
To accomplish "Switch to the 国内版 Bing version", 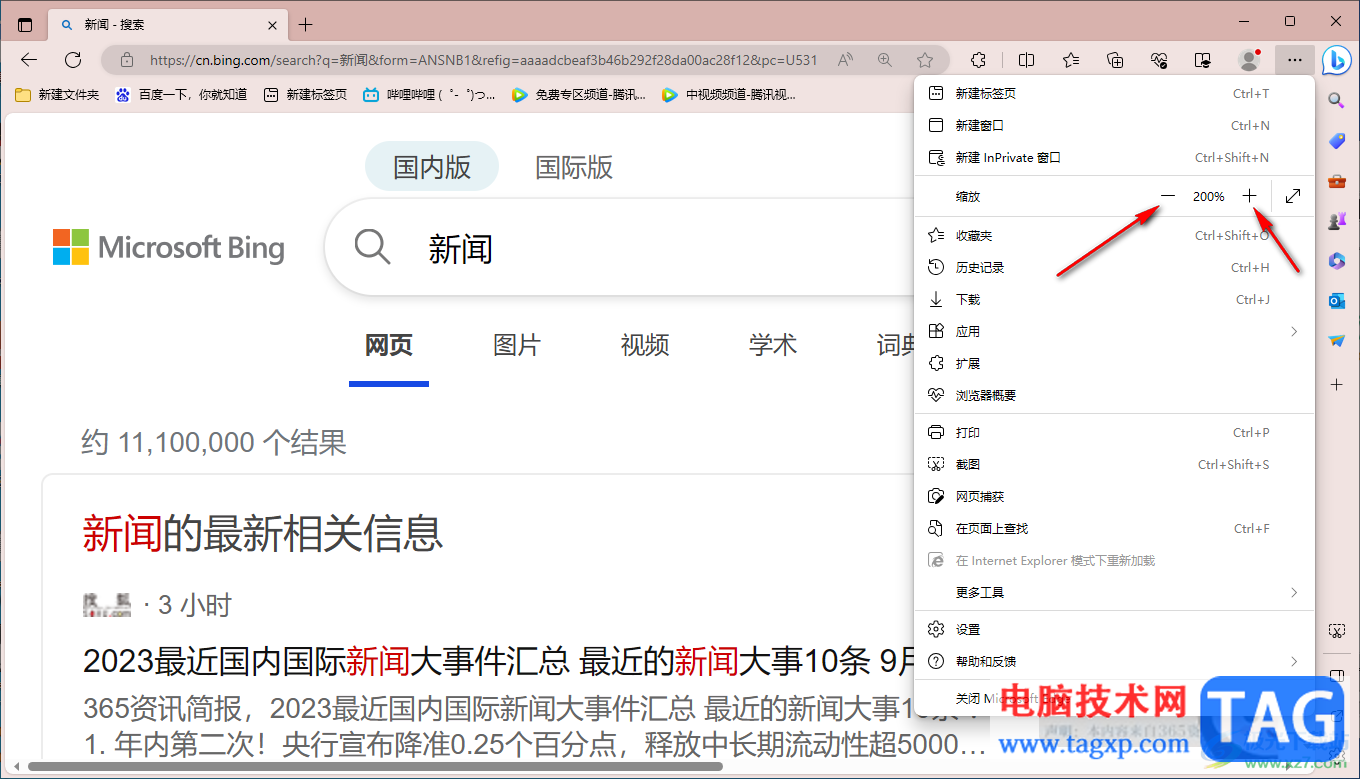I will pyautogui.click(x=432, y=167).
